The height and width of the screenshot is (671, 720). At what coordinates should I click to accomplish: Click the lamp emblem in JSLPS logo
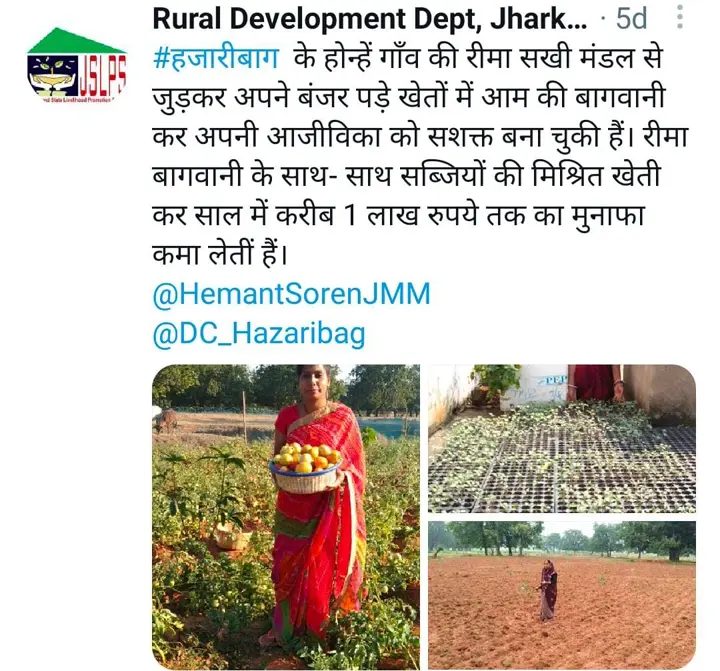click(54, 75)
